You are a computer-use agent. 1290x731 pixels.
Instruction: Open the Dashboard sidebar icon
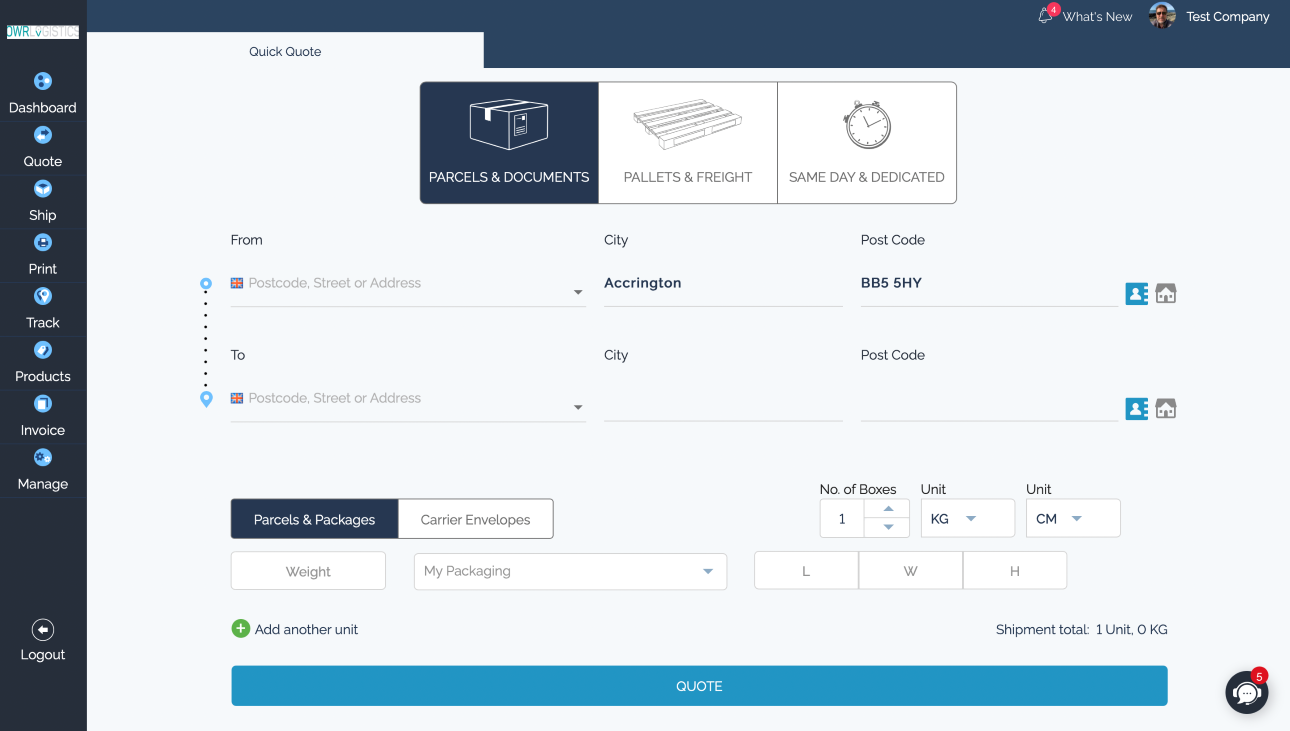(43, 82)
